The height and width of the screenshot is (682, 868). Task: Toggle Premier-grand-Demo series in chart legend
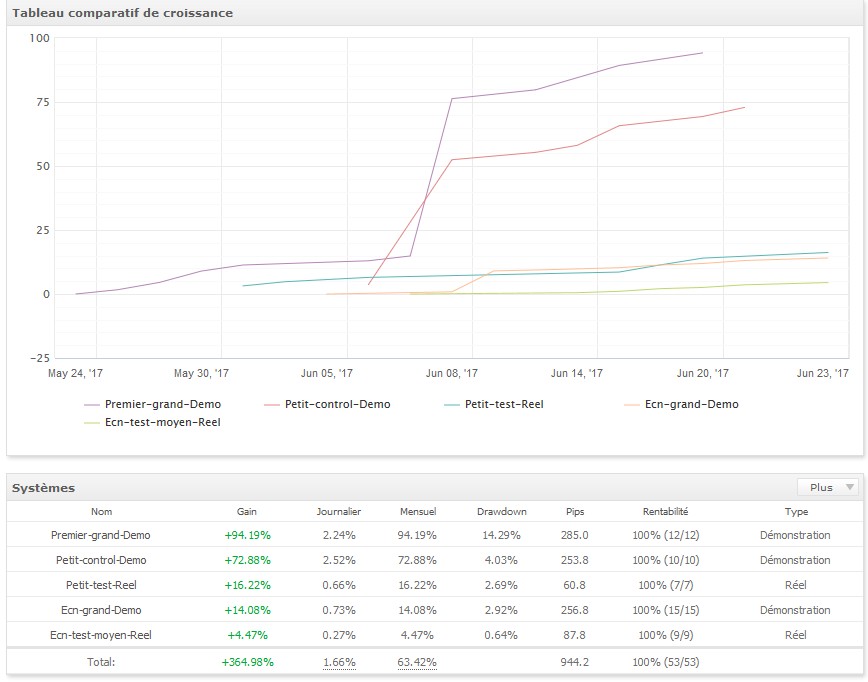click(x=152, y=405)
